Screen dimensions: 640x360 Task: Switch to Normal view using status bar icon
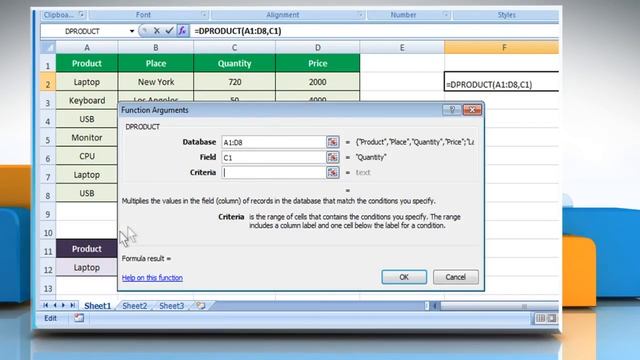540,318
